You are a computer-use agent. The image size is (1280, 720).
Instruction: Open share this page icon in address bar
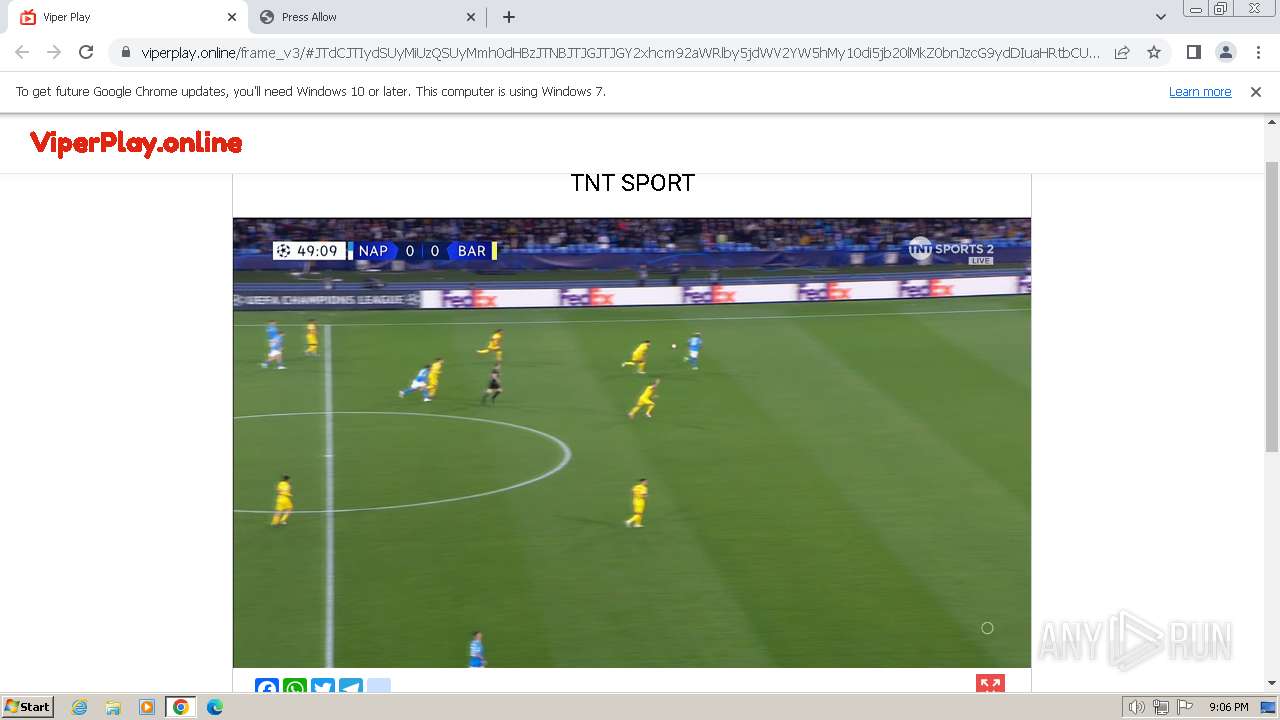tap(1122, 52)
